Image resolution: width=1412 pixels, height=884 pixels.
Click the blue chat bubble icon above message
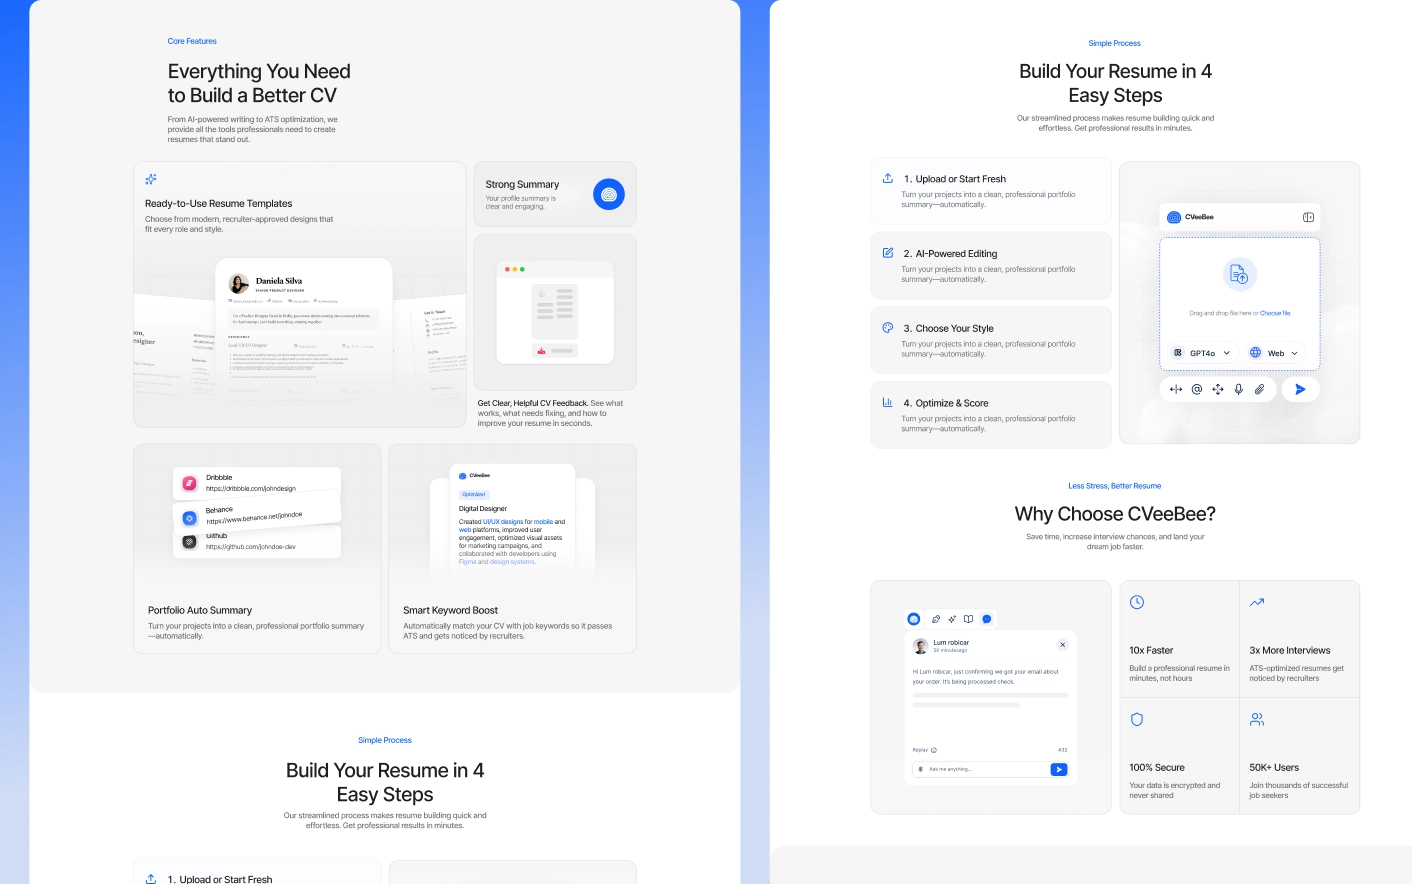click(x=987, y=619)
